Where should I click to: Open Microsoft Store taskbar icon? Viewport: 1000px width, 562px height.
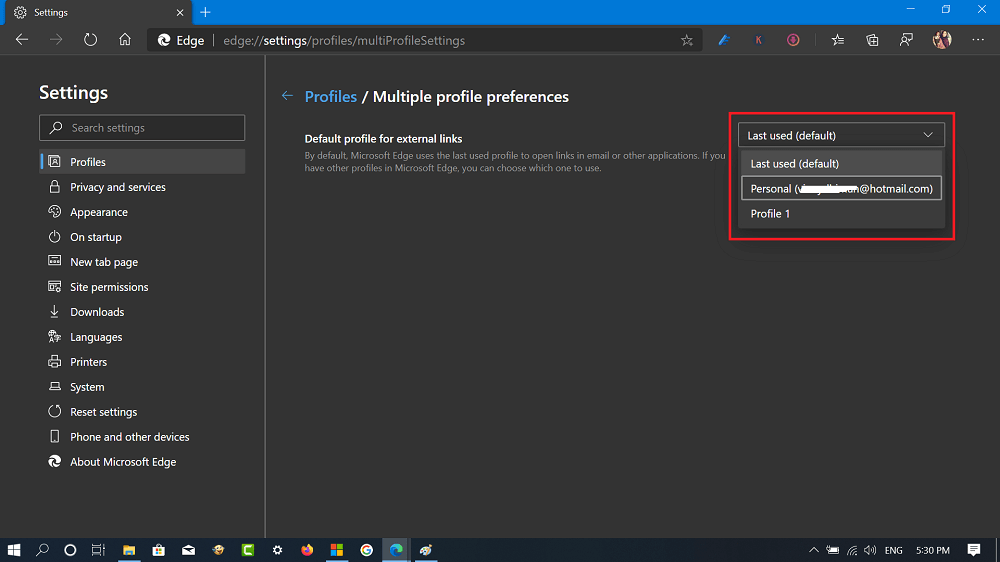point(159,550)
